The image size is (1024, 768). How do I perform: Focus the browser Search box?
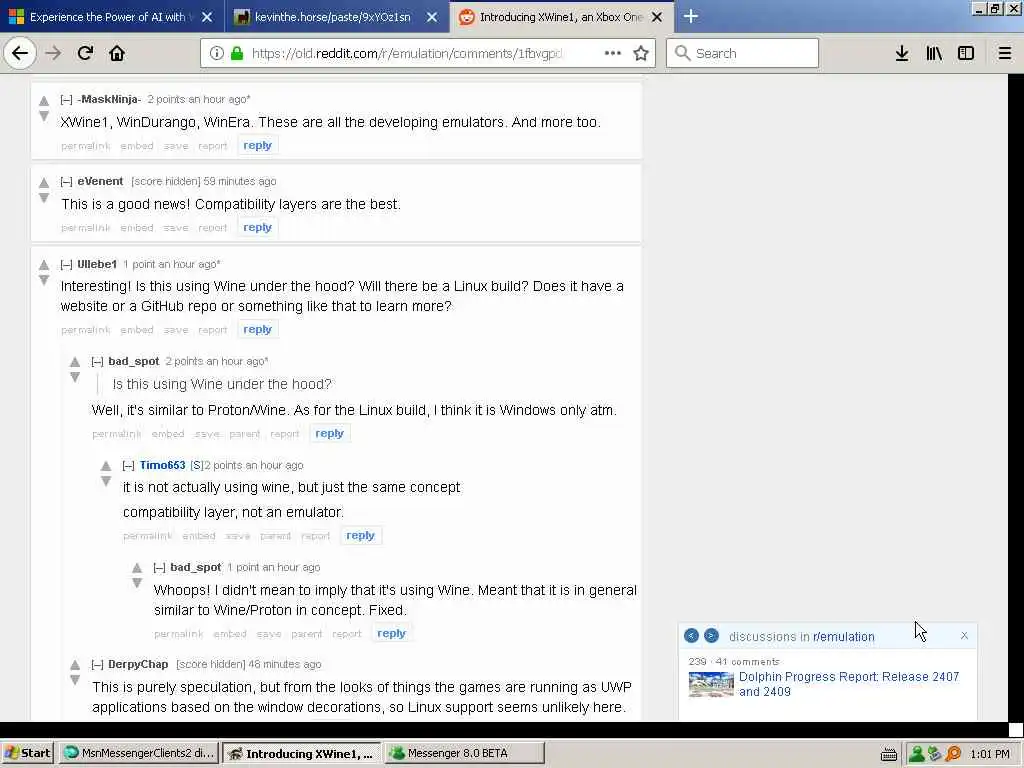pyautogui.click(x=743, y=53)
